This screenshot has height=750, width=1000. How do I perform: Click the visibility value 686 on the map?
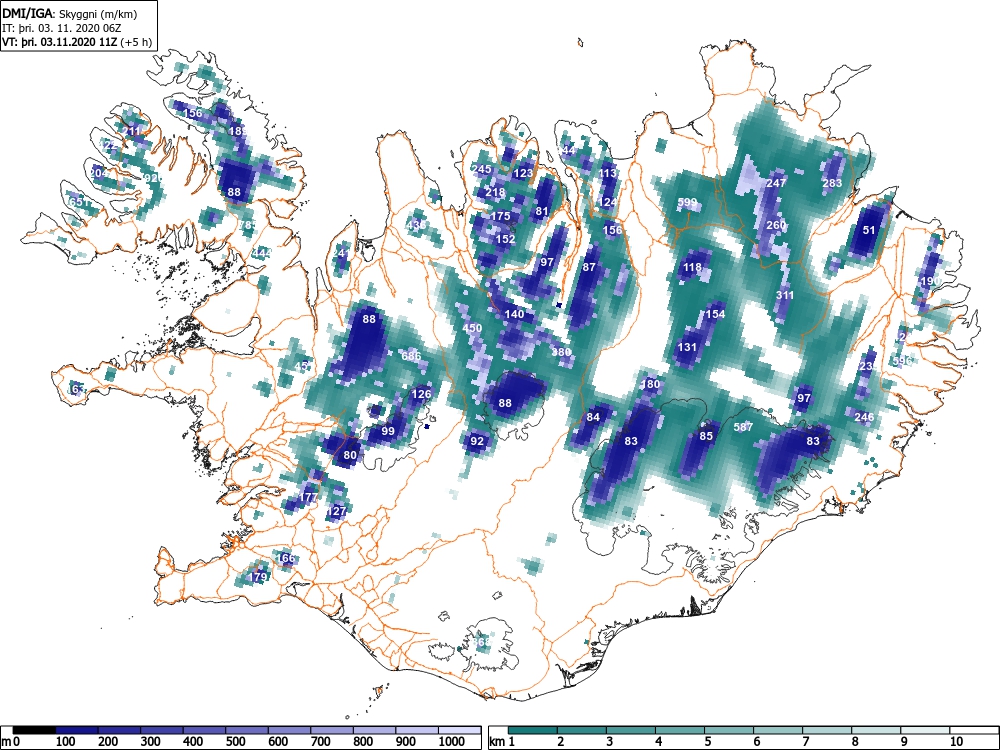point(411,356)
